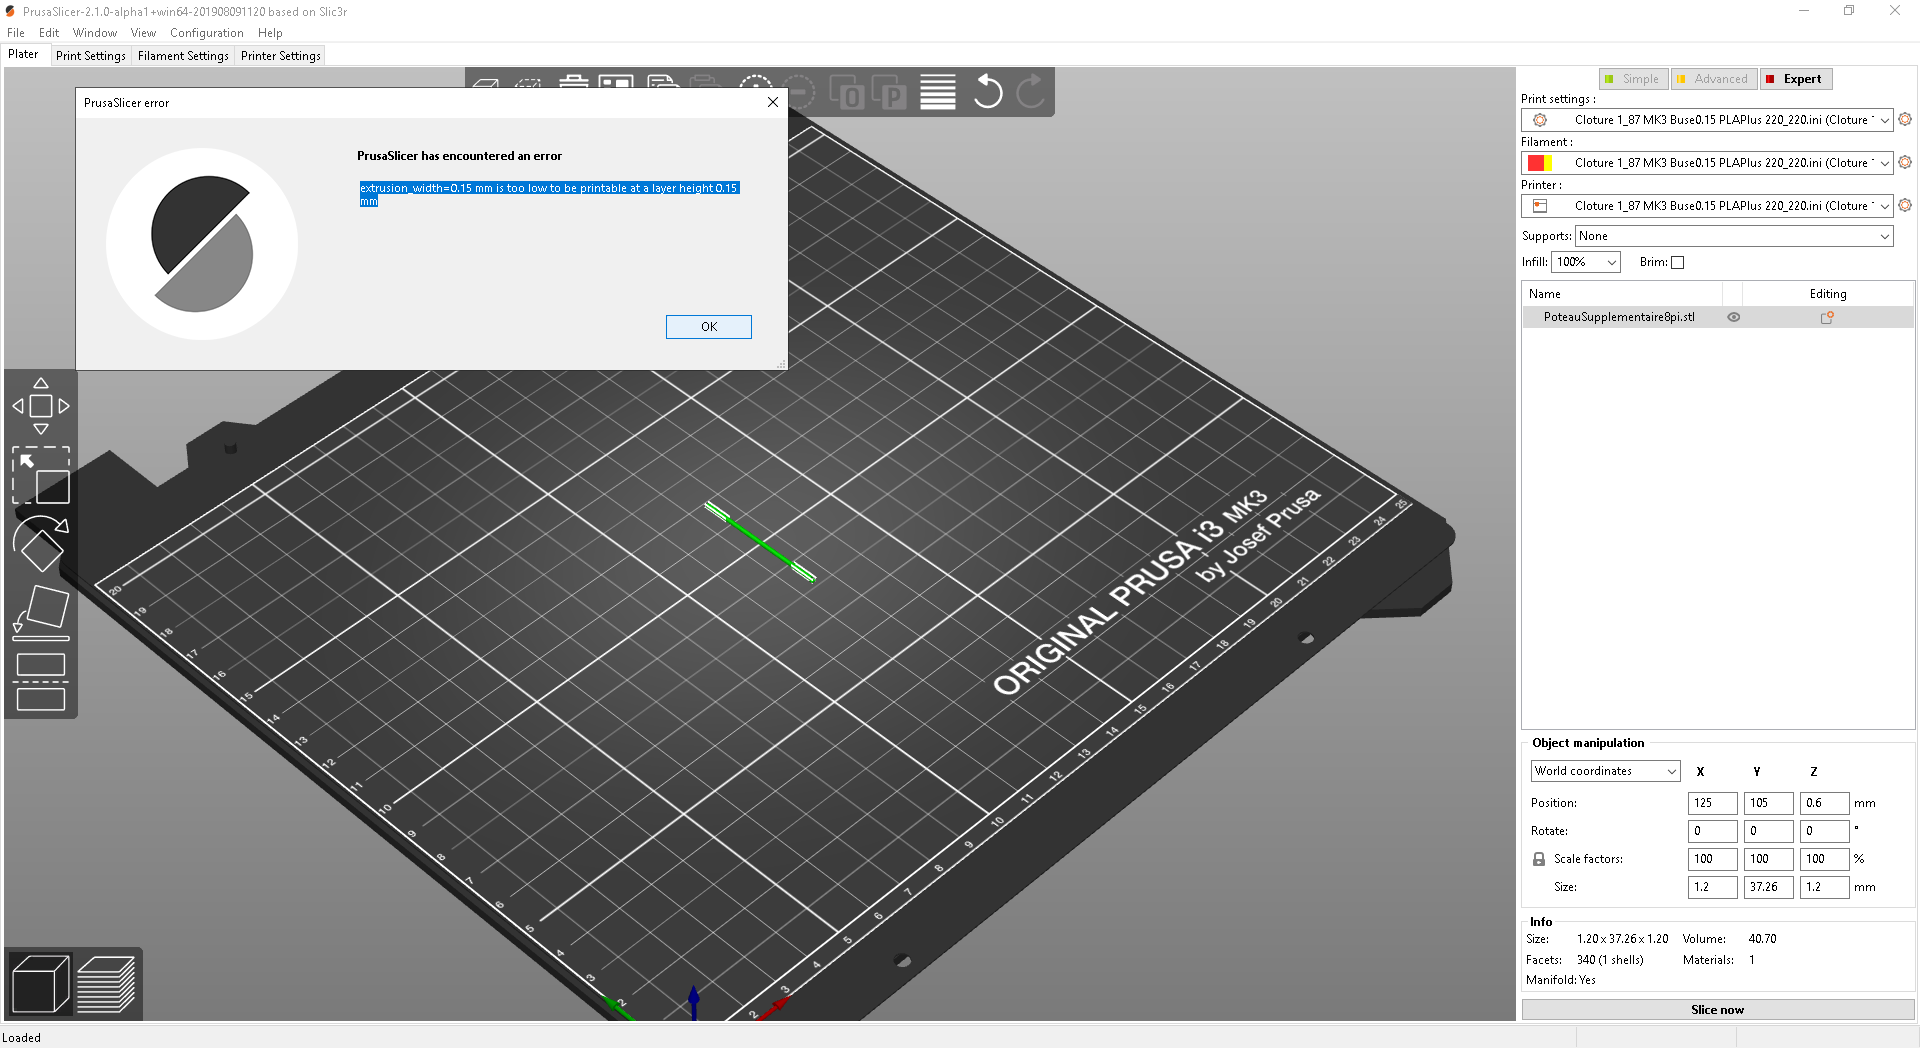Click the print preset icon beside dropdown
This screenshot has width=1920, height=1048.
pos(1540,120)
